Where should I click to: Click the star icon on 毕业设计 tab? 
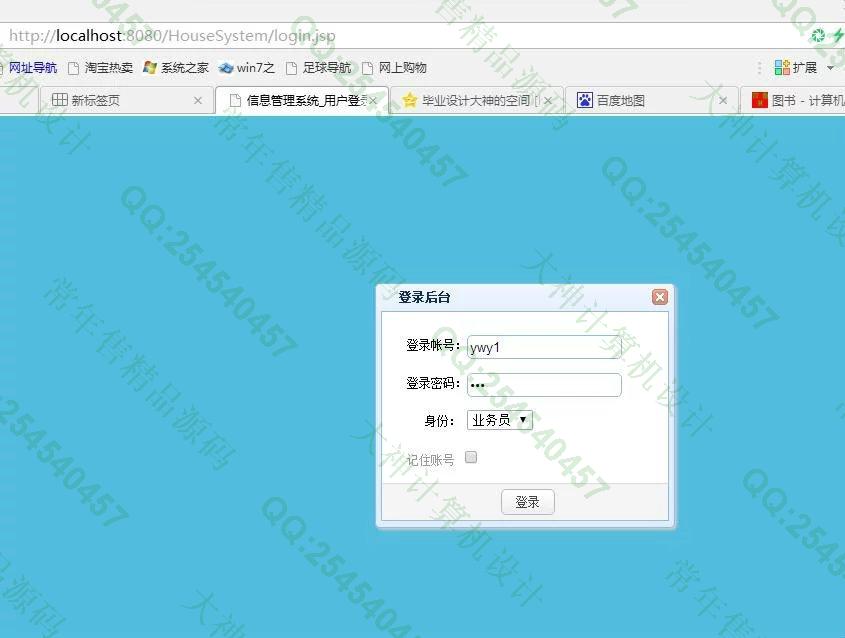[x=410, y=100]
